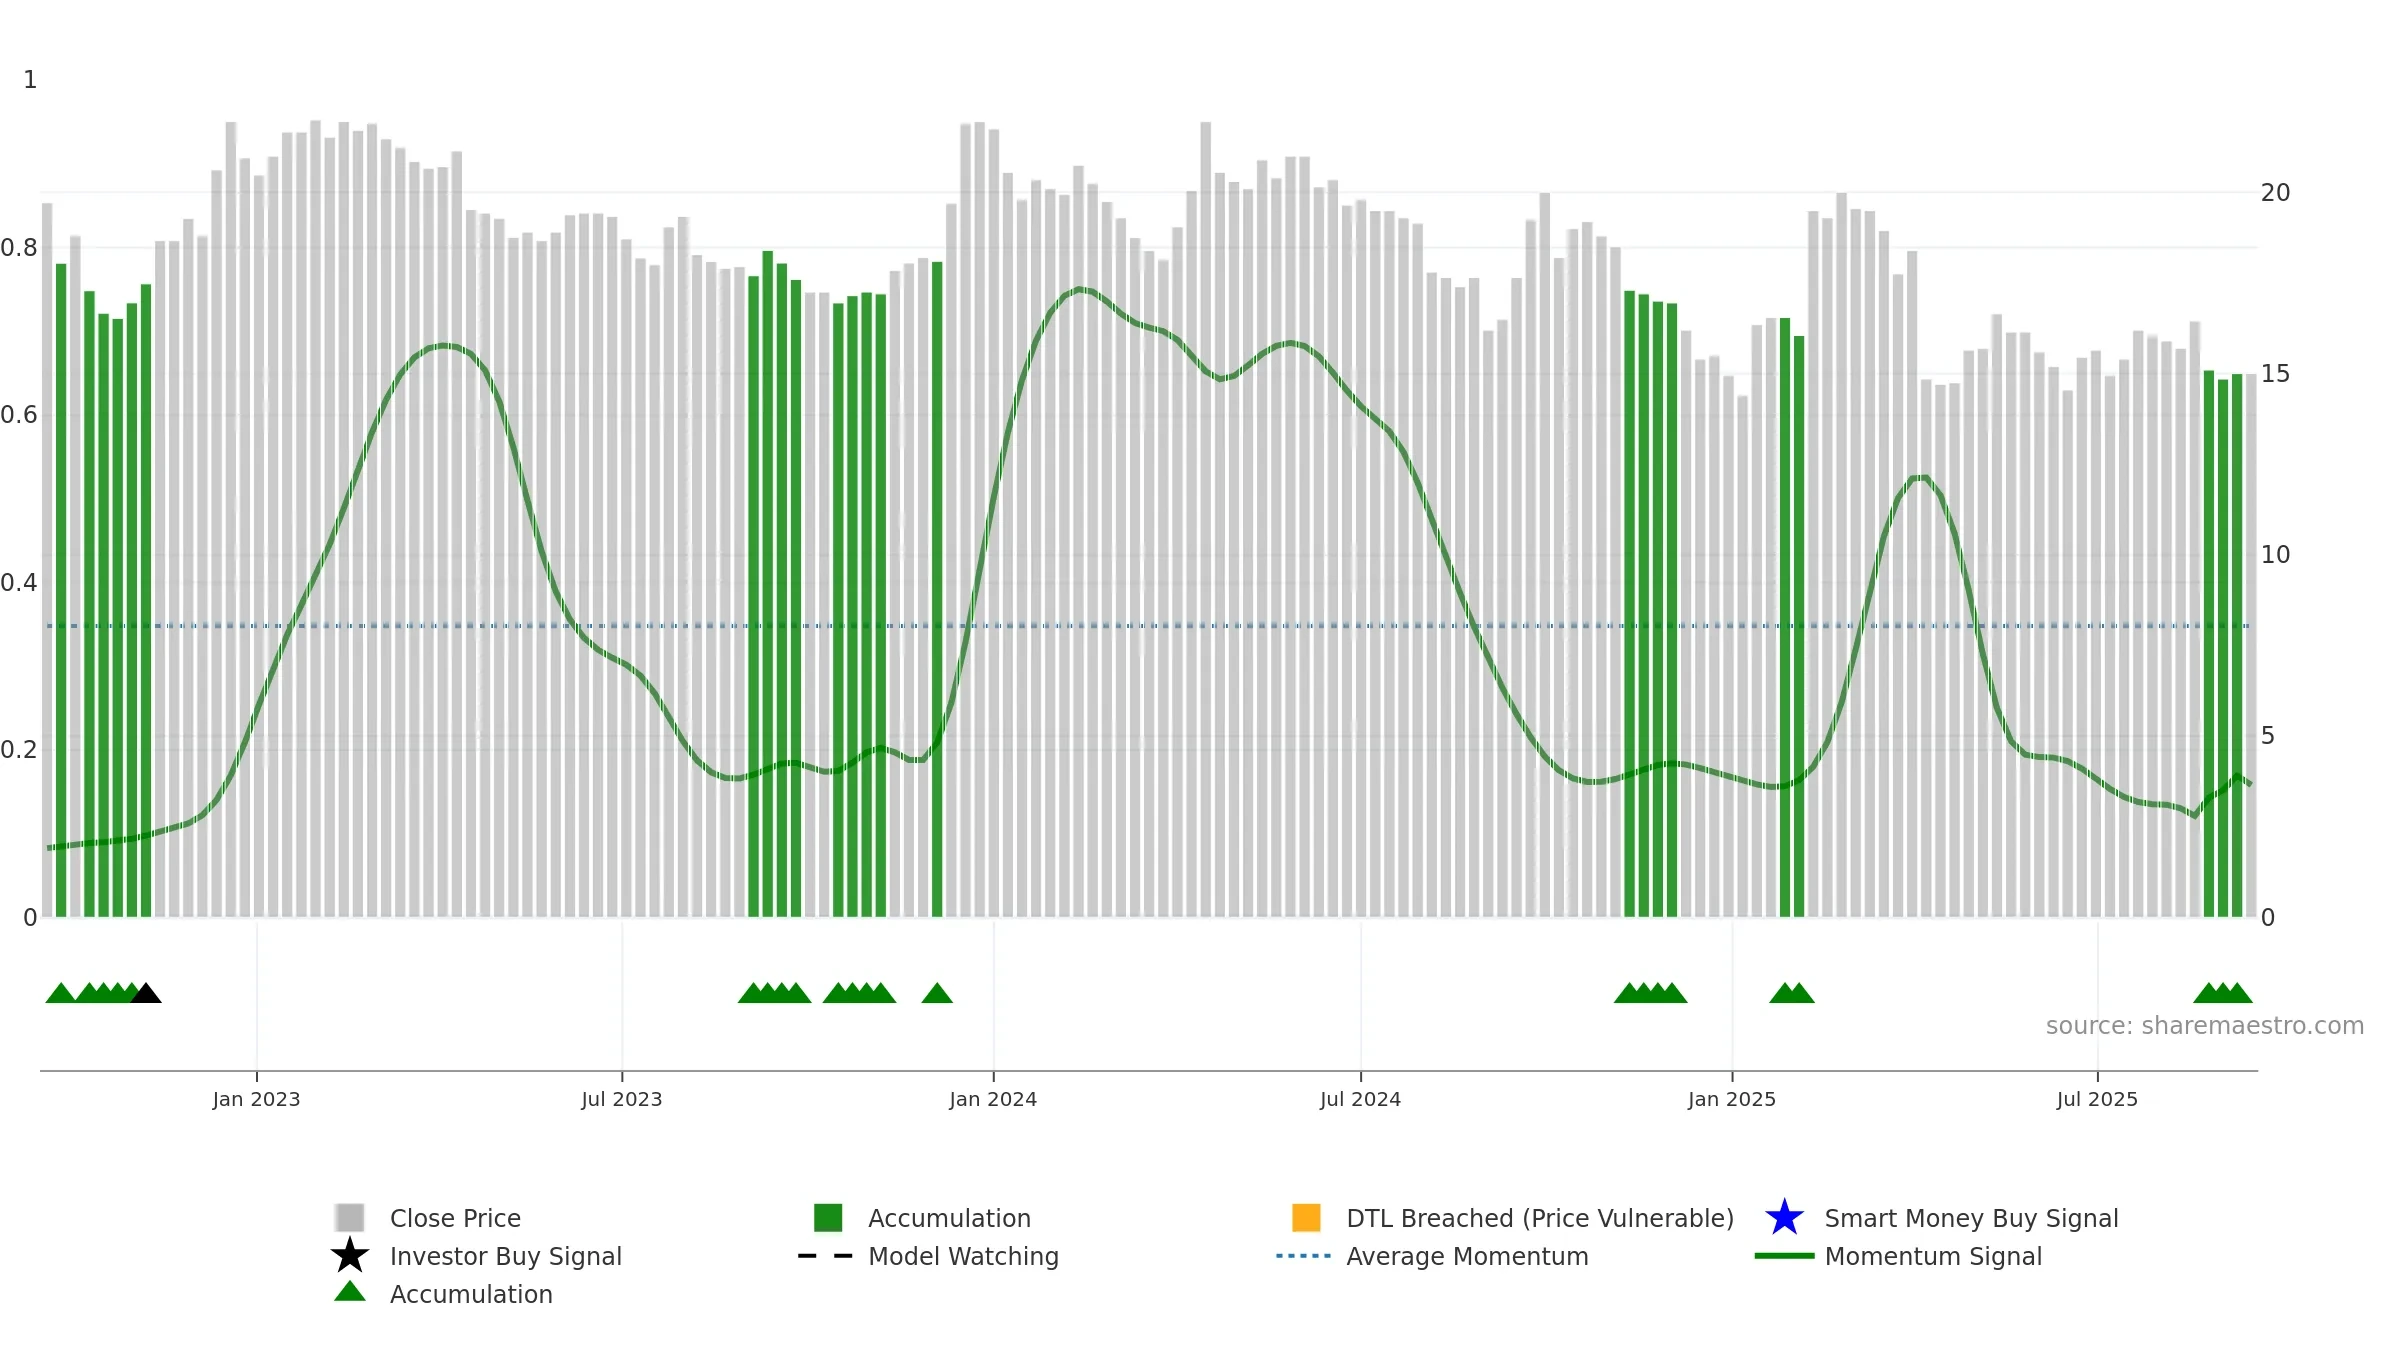Click the Model Watching dashed line icon
The width and height of the screenshot is (2400, 1350).
point(826,1256)
